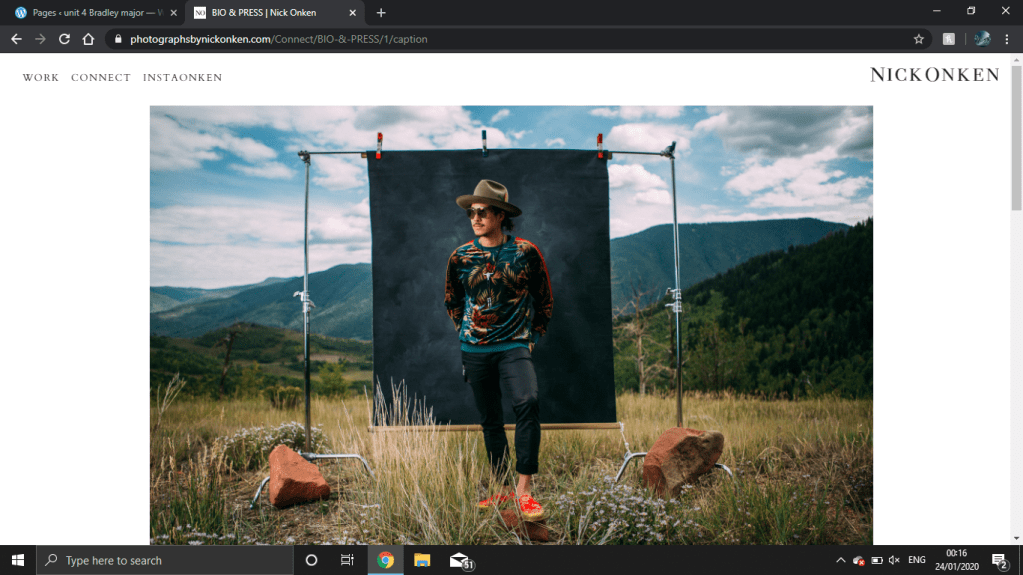This screenshot has height=575, width=1023.
Task: Click the address bar URL field
Action: (x=500, y=39)
